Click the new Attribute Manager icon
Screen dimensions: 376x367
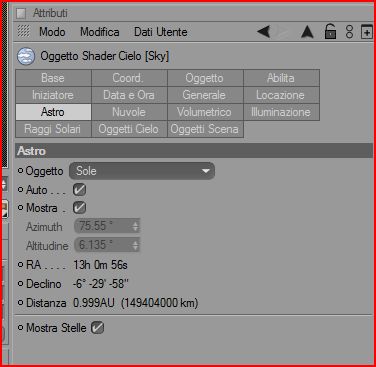(367, 32)
